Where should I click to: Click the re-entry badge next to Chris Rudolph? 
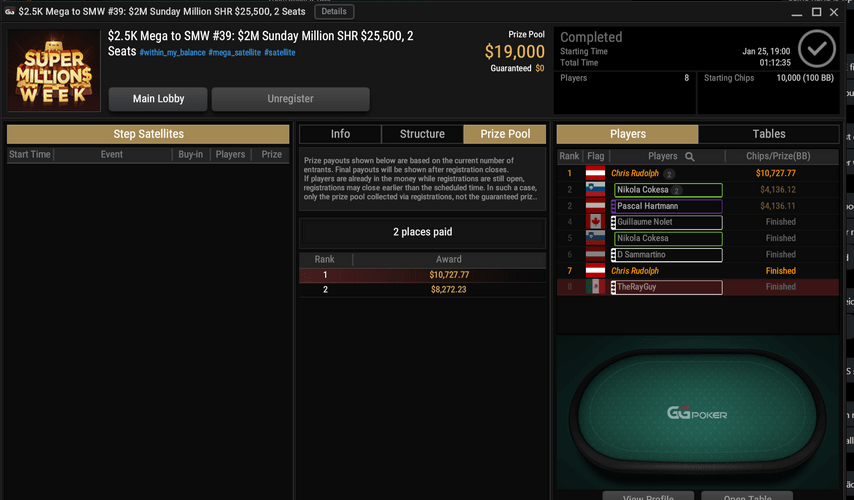click(669, 174)
